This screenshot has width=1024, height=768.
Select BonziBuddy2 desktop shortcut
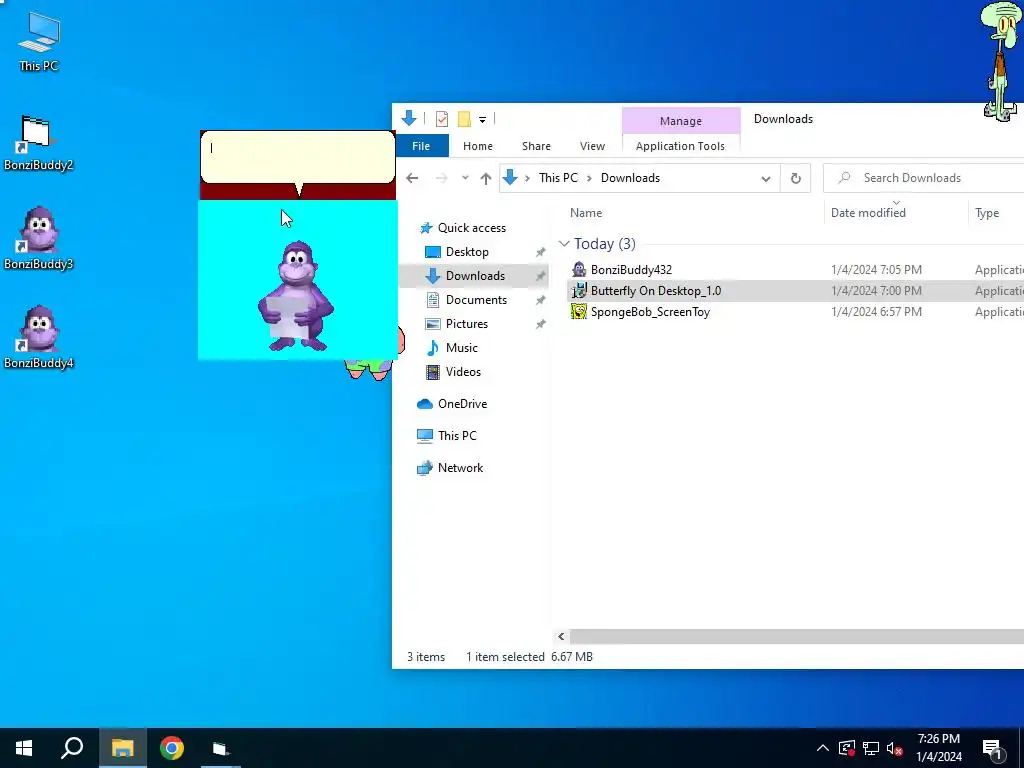(38, 142)
